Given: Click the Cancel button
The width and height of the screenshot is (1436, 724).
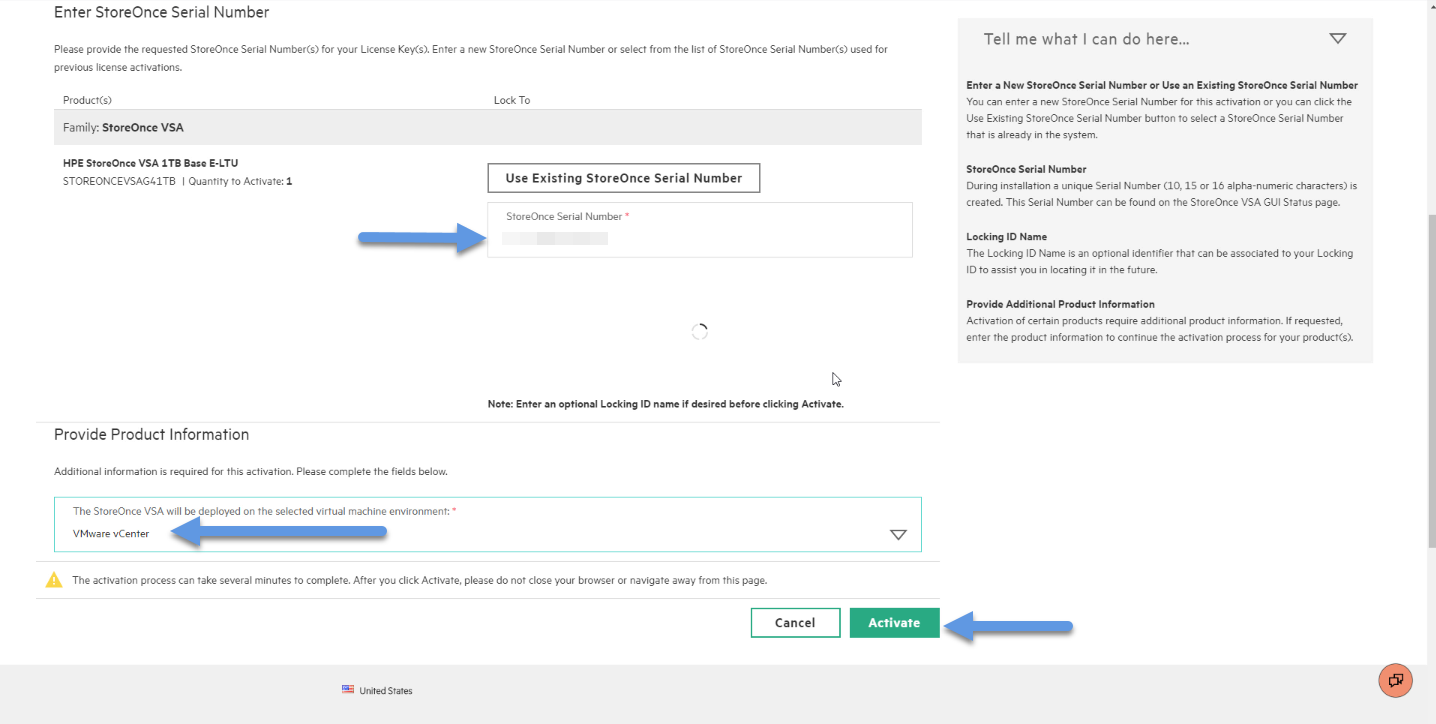Looking at the screenshot, I should pyautogui.click(x=795, y=622).
